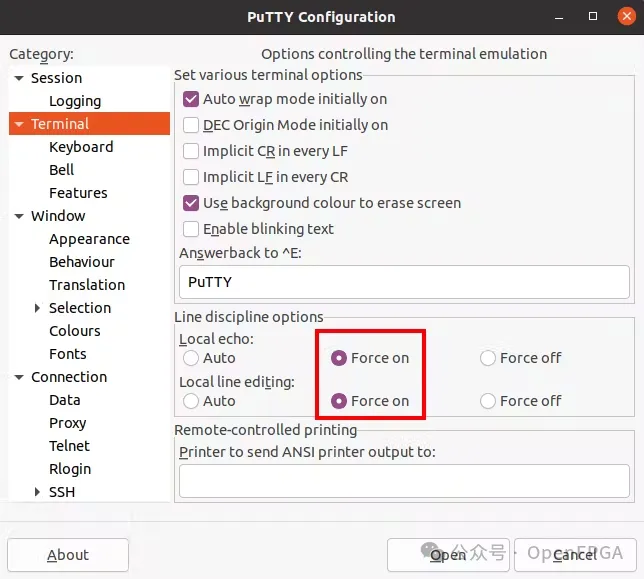Open Selection settings

click(80, 308)
